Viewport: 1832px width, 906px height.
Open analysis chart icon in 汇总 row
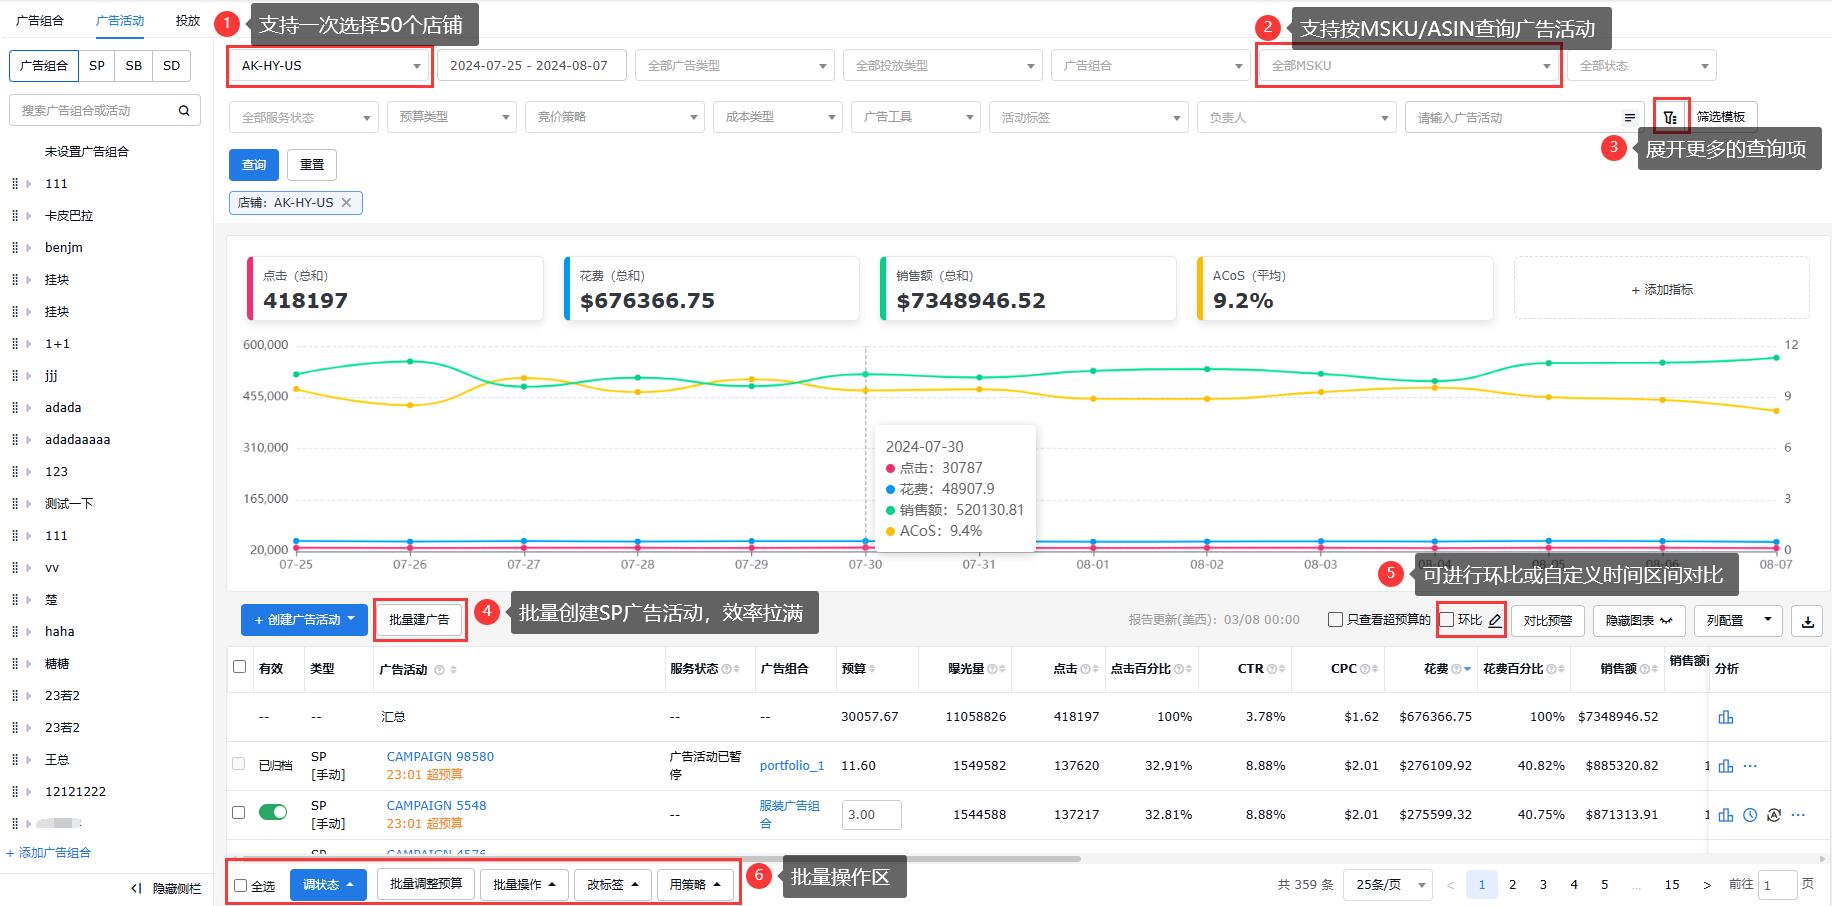point(1726,717)
